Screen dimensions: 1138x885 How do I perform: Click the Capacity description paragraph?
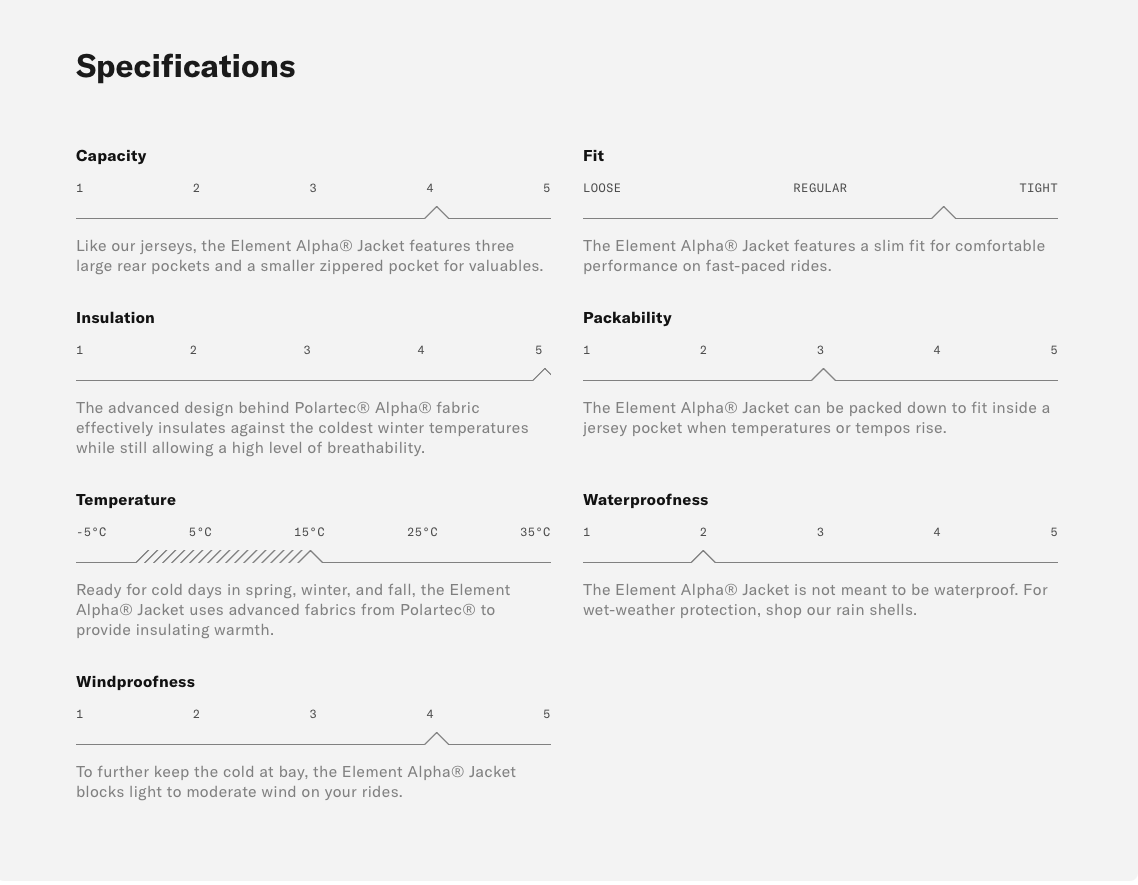310,256
